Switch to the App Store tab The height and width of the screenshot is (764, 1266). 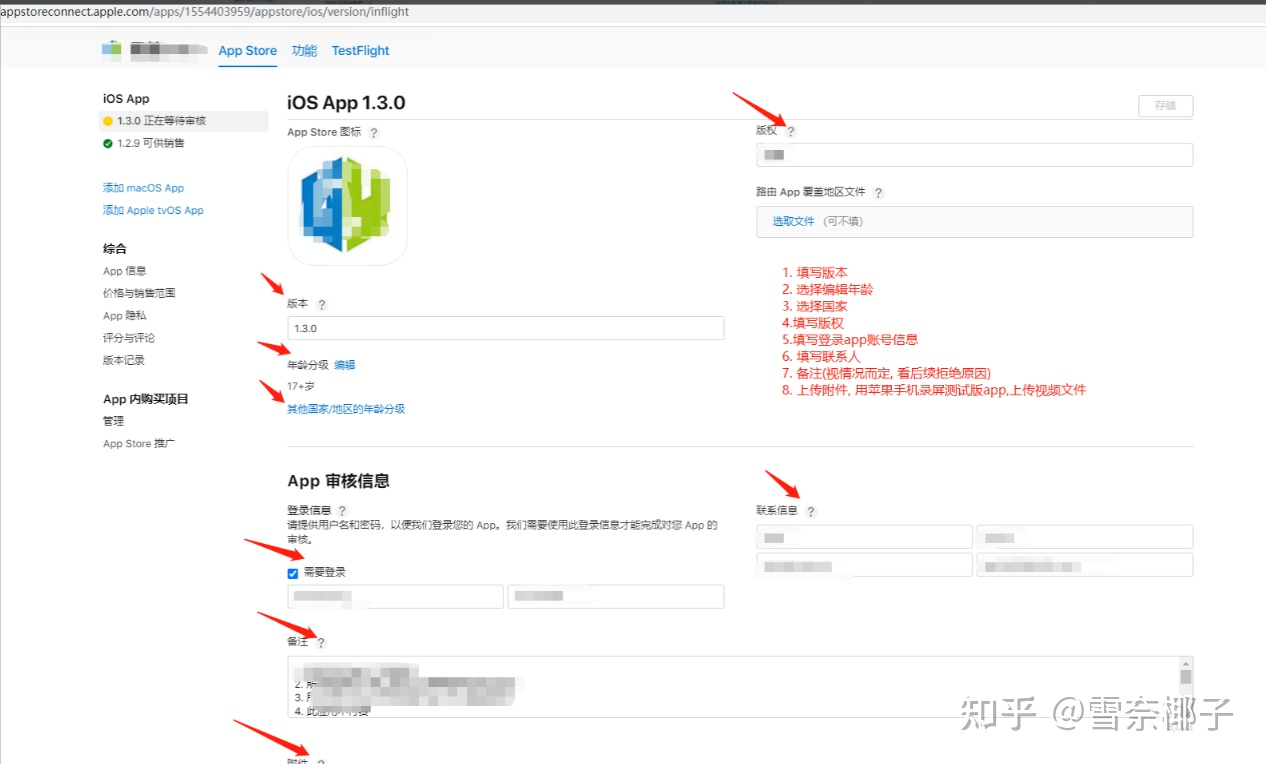coord(247,51)
